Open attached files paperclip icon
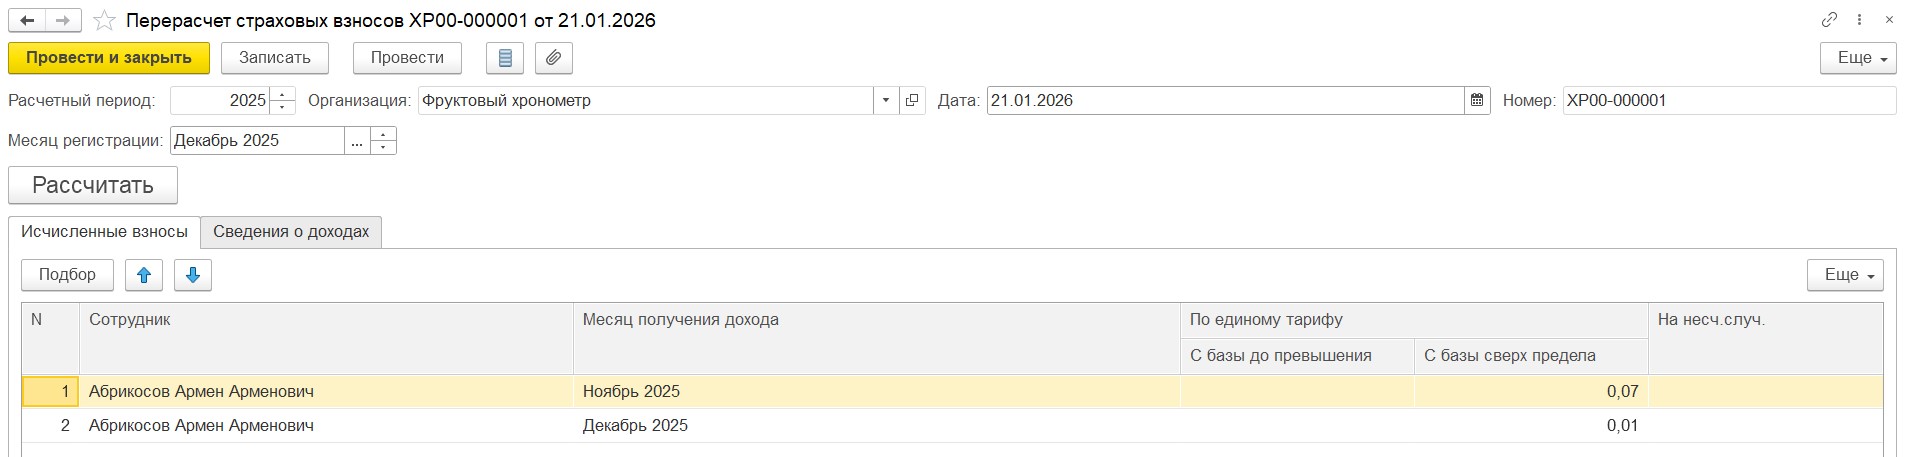Image resolution: width=1909 pixels, height=457 pixels. click(553, 58)
